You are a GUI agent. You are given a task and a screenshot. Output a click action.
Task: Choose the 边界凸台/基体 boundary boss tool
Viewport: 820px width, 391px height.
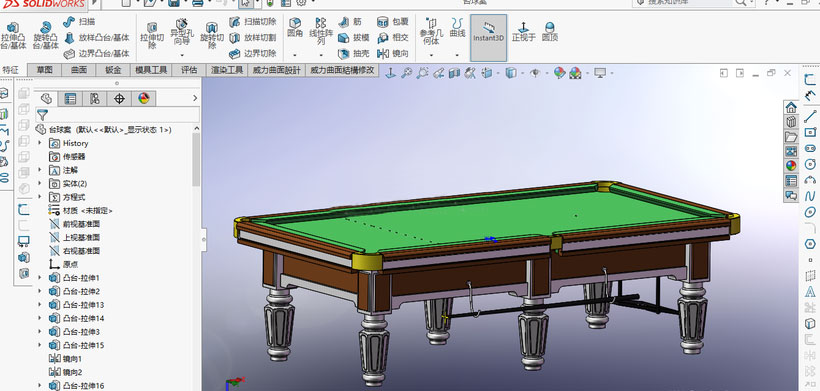click(x=96, y=53)
